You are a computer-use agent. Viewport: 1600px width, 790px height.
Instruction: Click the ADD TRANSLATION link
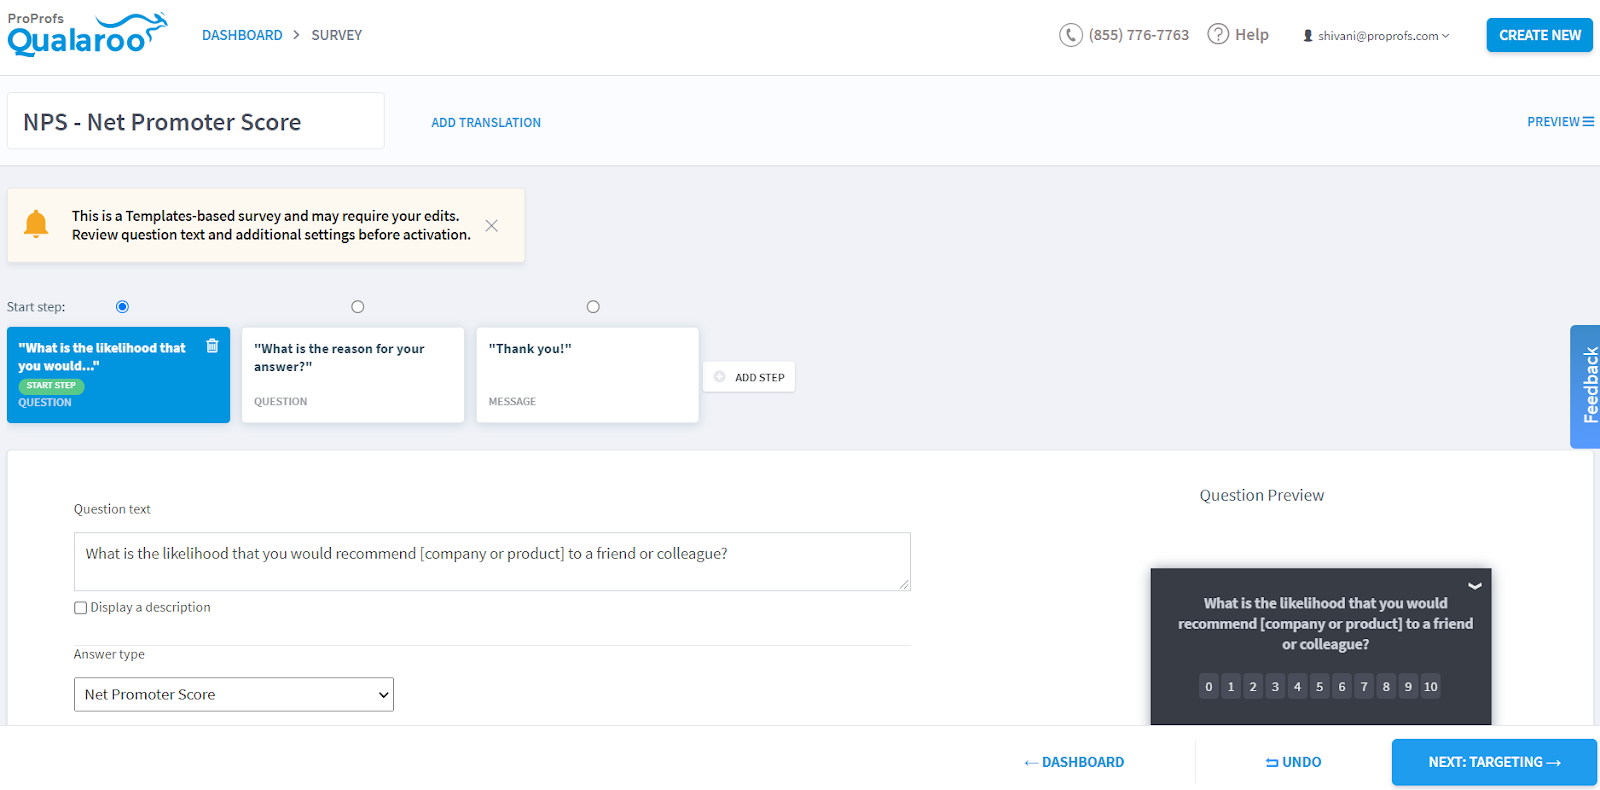[x=486, y=123]
